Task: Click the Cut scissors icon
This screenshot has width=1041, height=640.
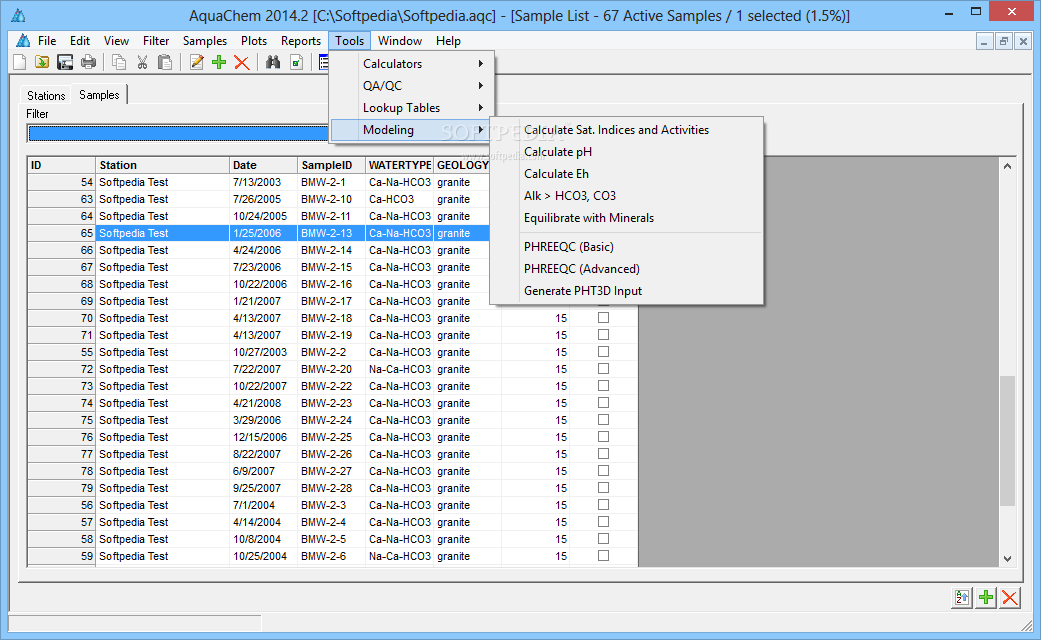Action: 142,62
